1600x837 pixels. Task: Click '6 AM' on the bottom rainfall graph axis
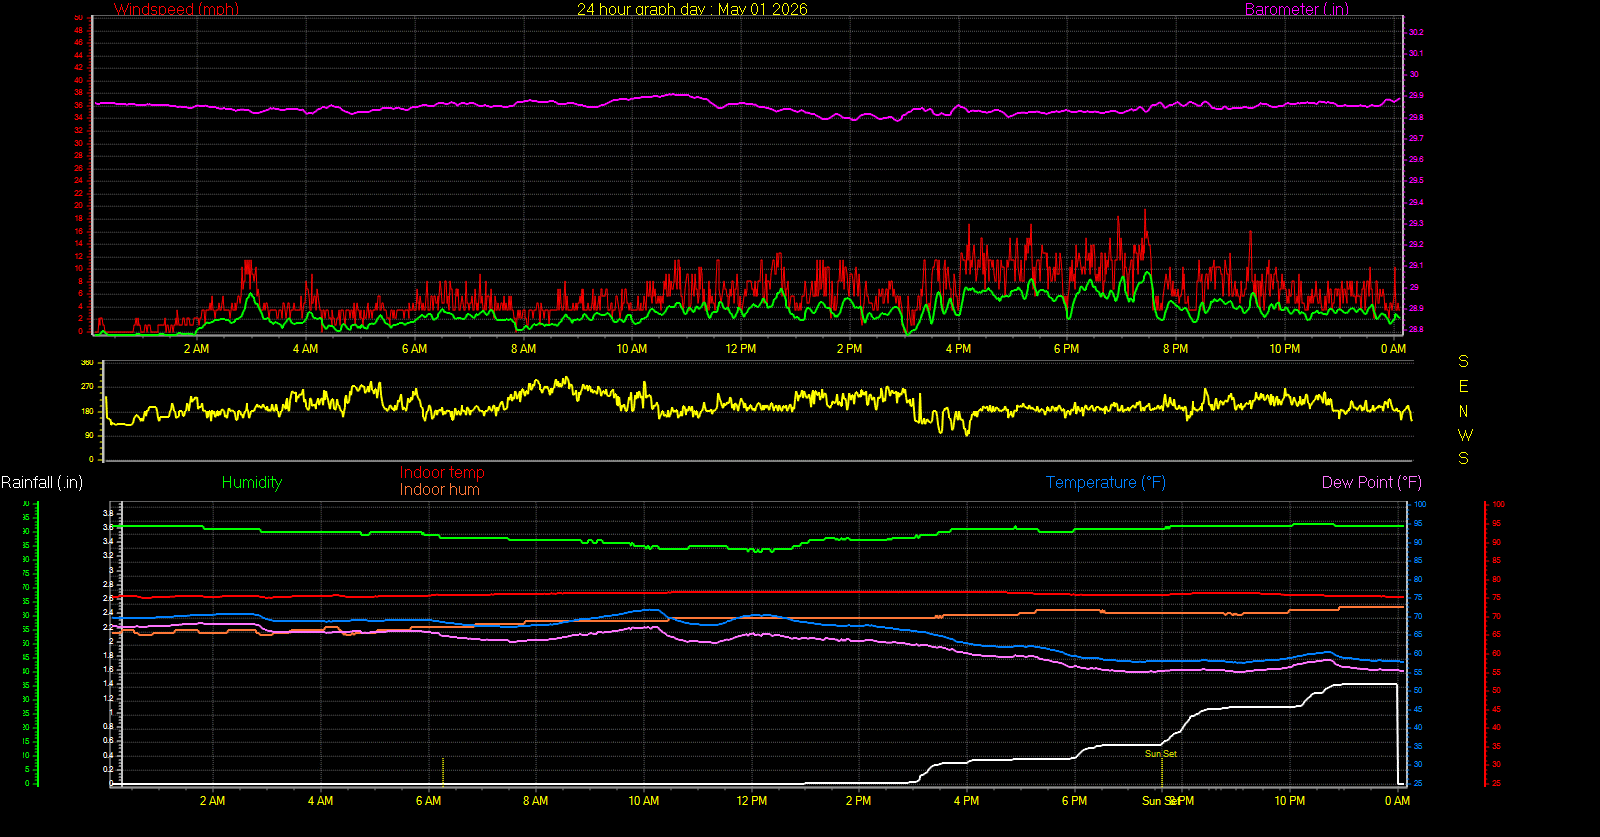coord(429,801)
